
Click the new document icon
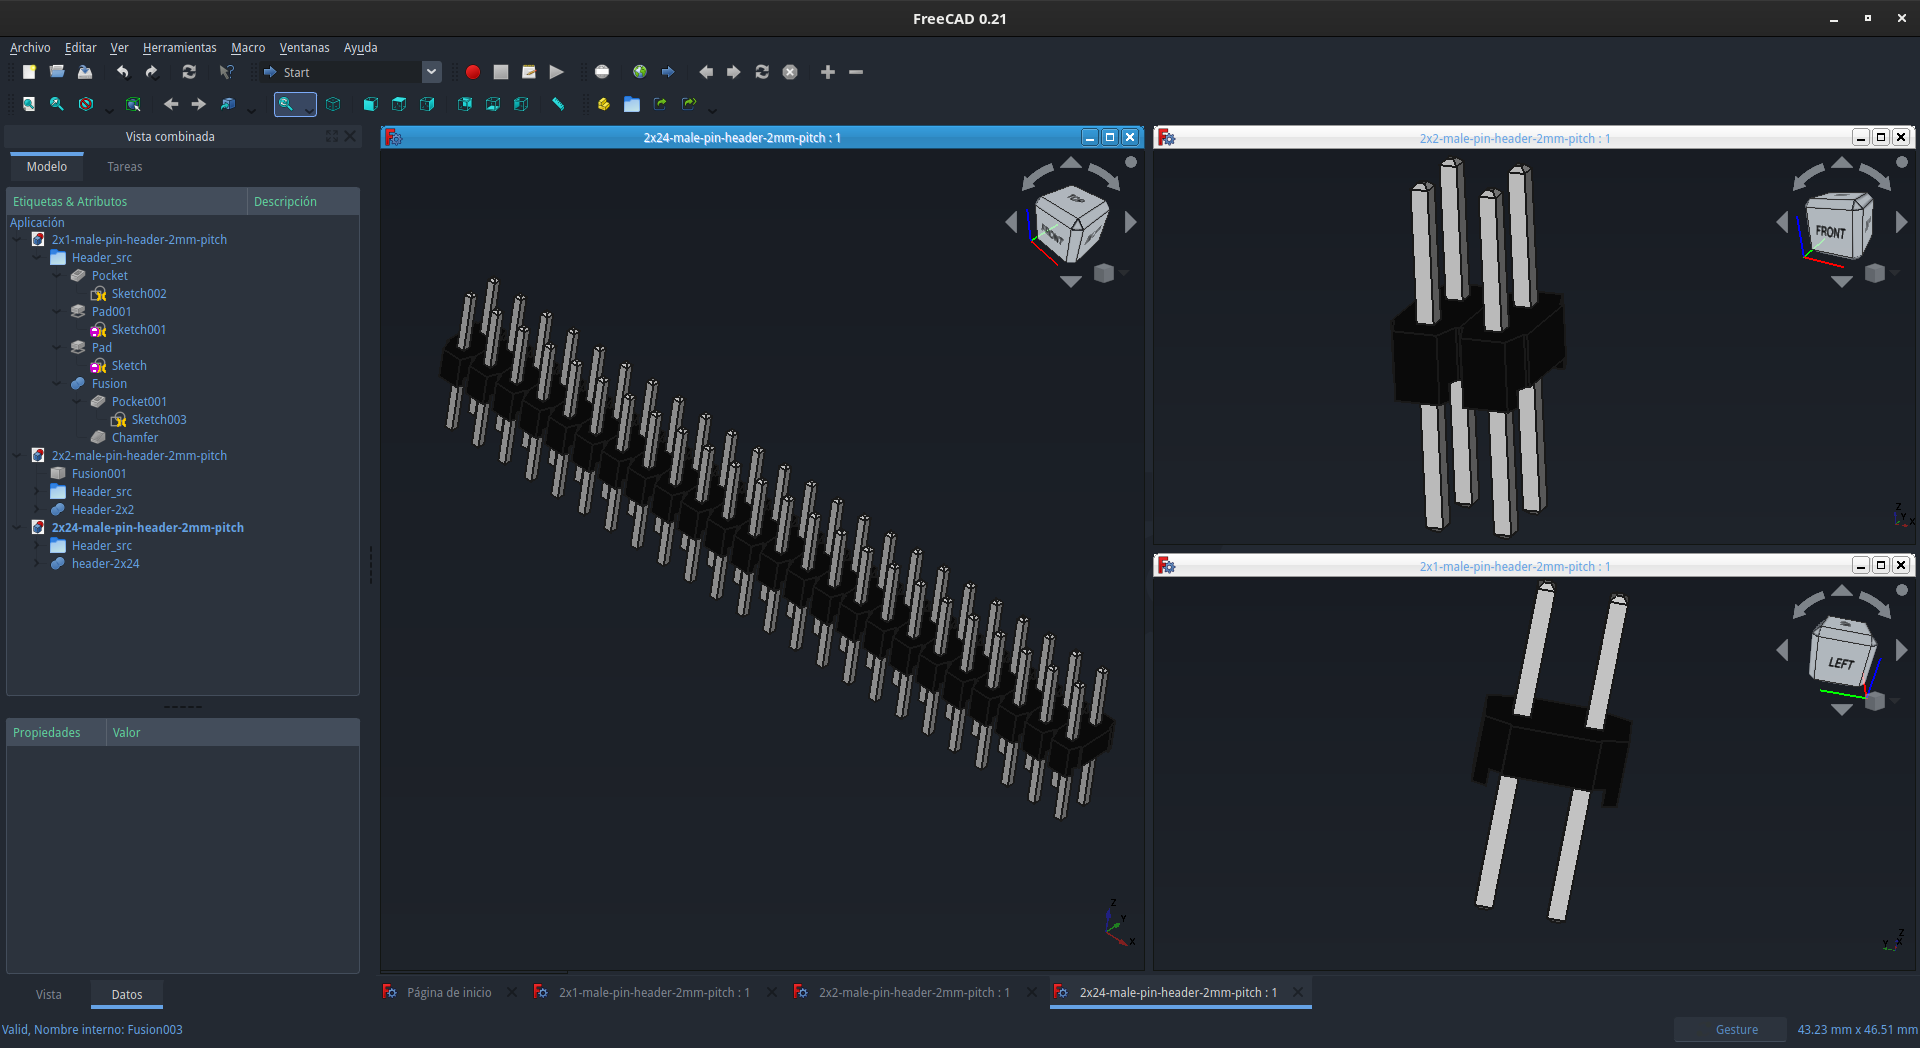coord(29,72)
